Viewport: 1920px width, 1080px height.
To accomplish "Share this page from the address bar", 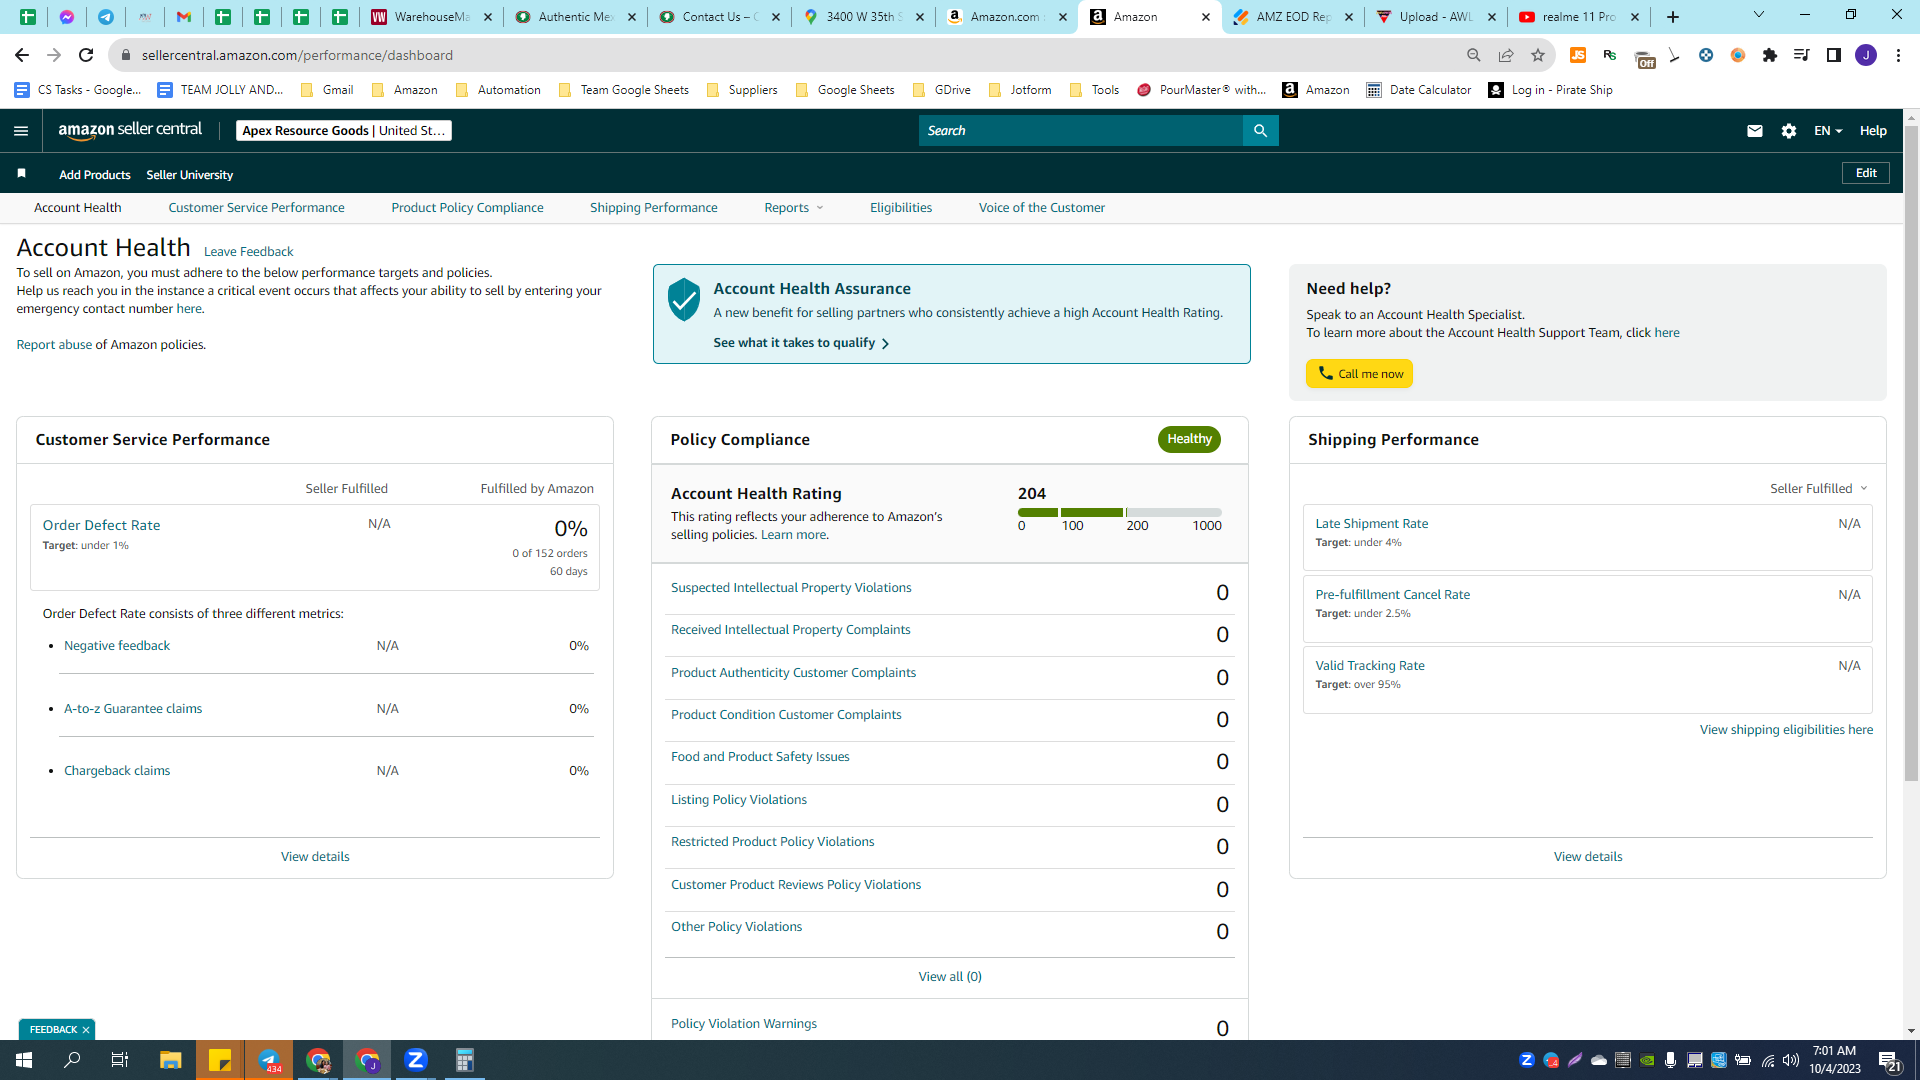I will (x=1506, y=55).
